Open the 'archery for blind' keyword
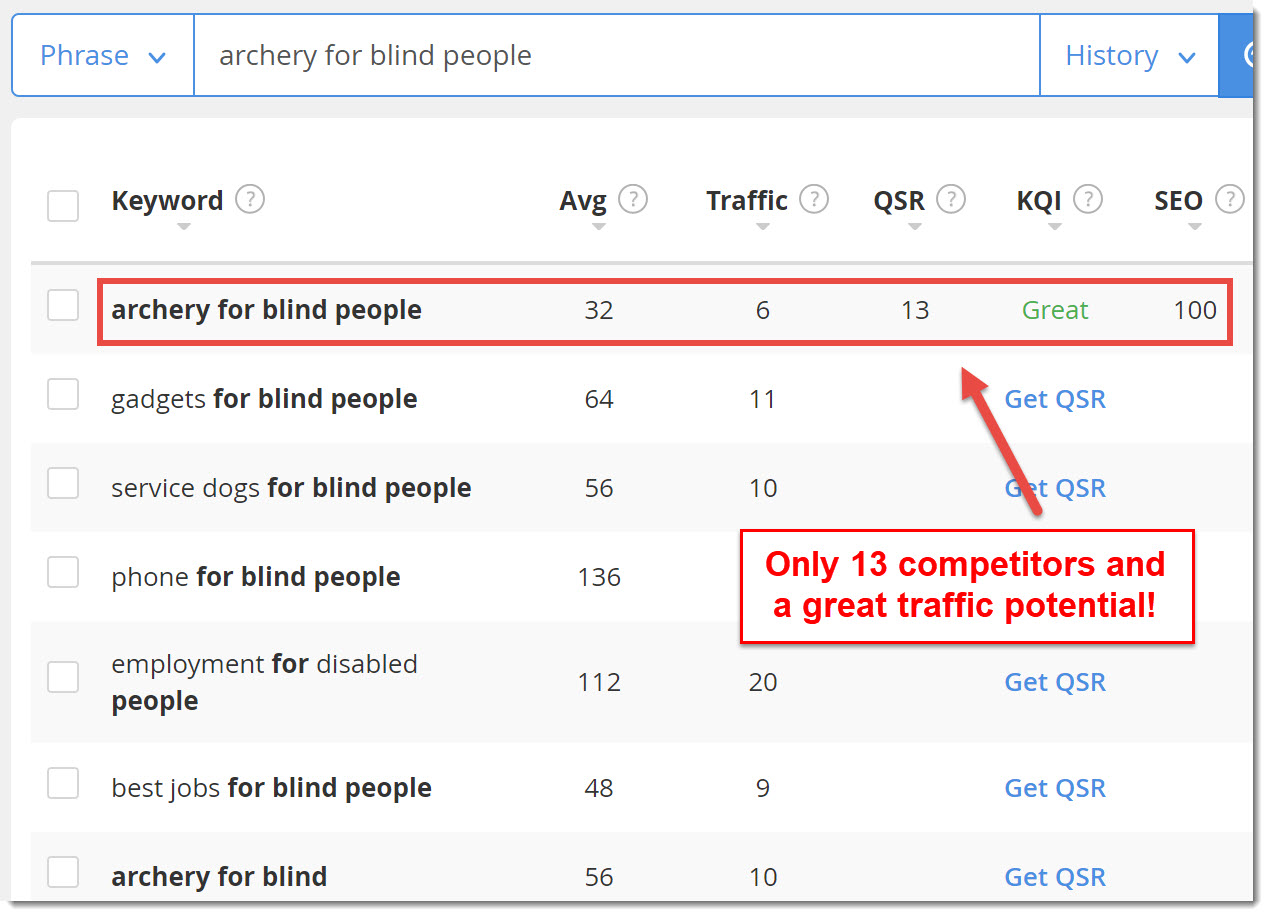This screenshot has height=916, width=1268. click(219, 877)
